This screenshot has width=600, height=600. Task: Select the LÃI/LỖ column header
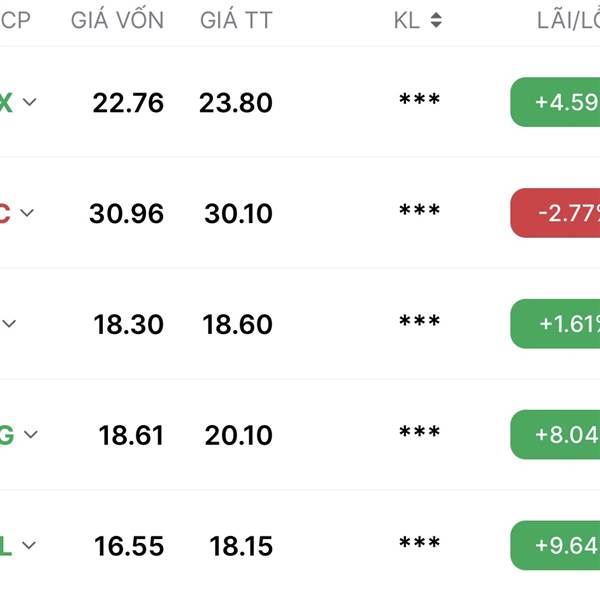pos(568,19)
